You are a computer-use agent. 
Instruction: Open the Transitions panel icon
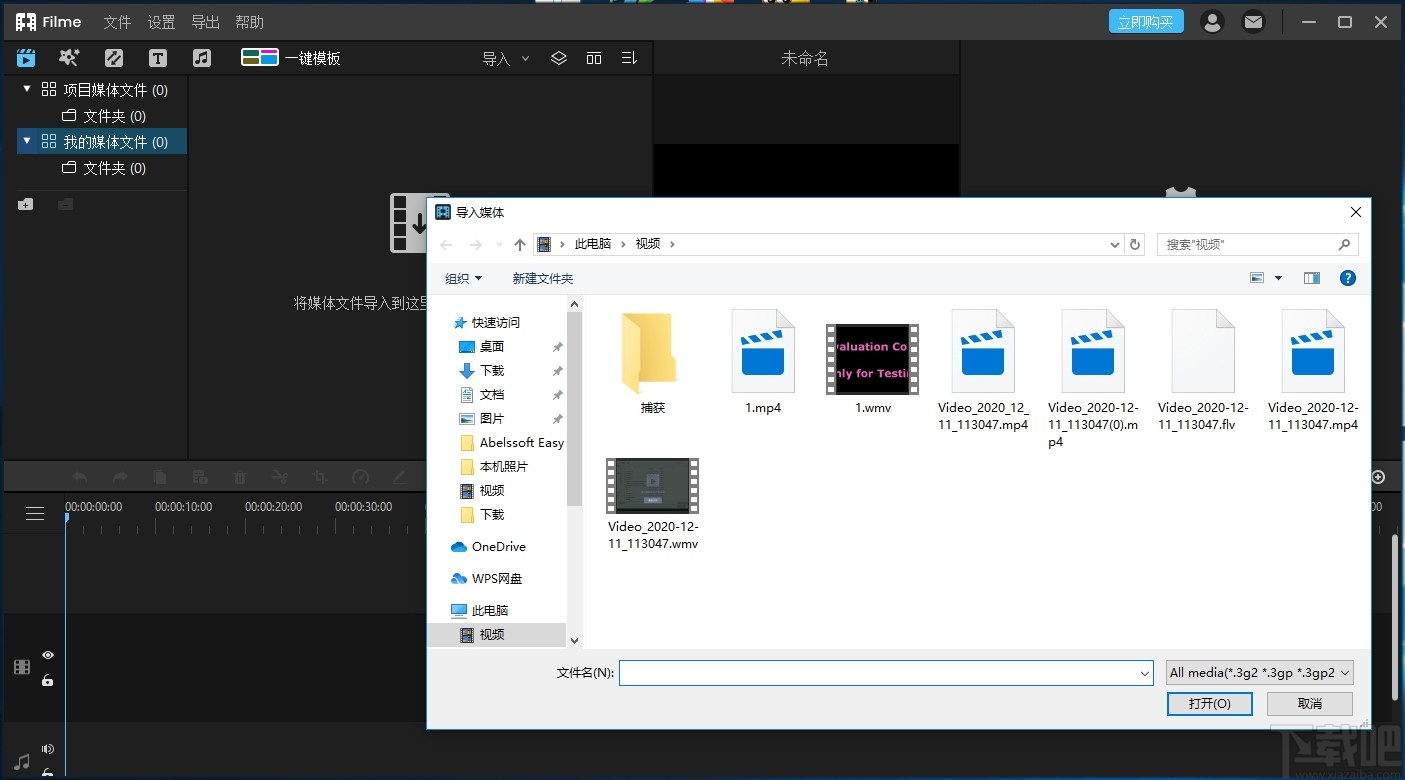point(113,57)
